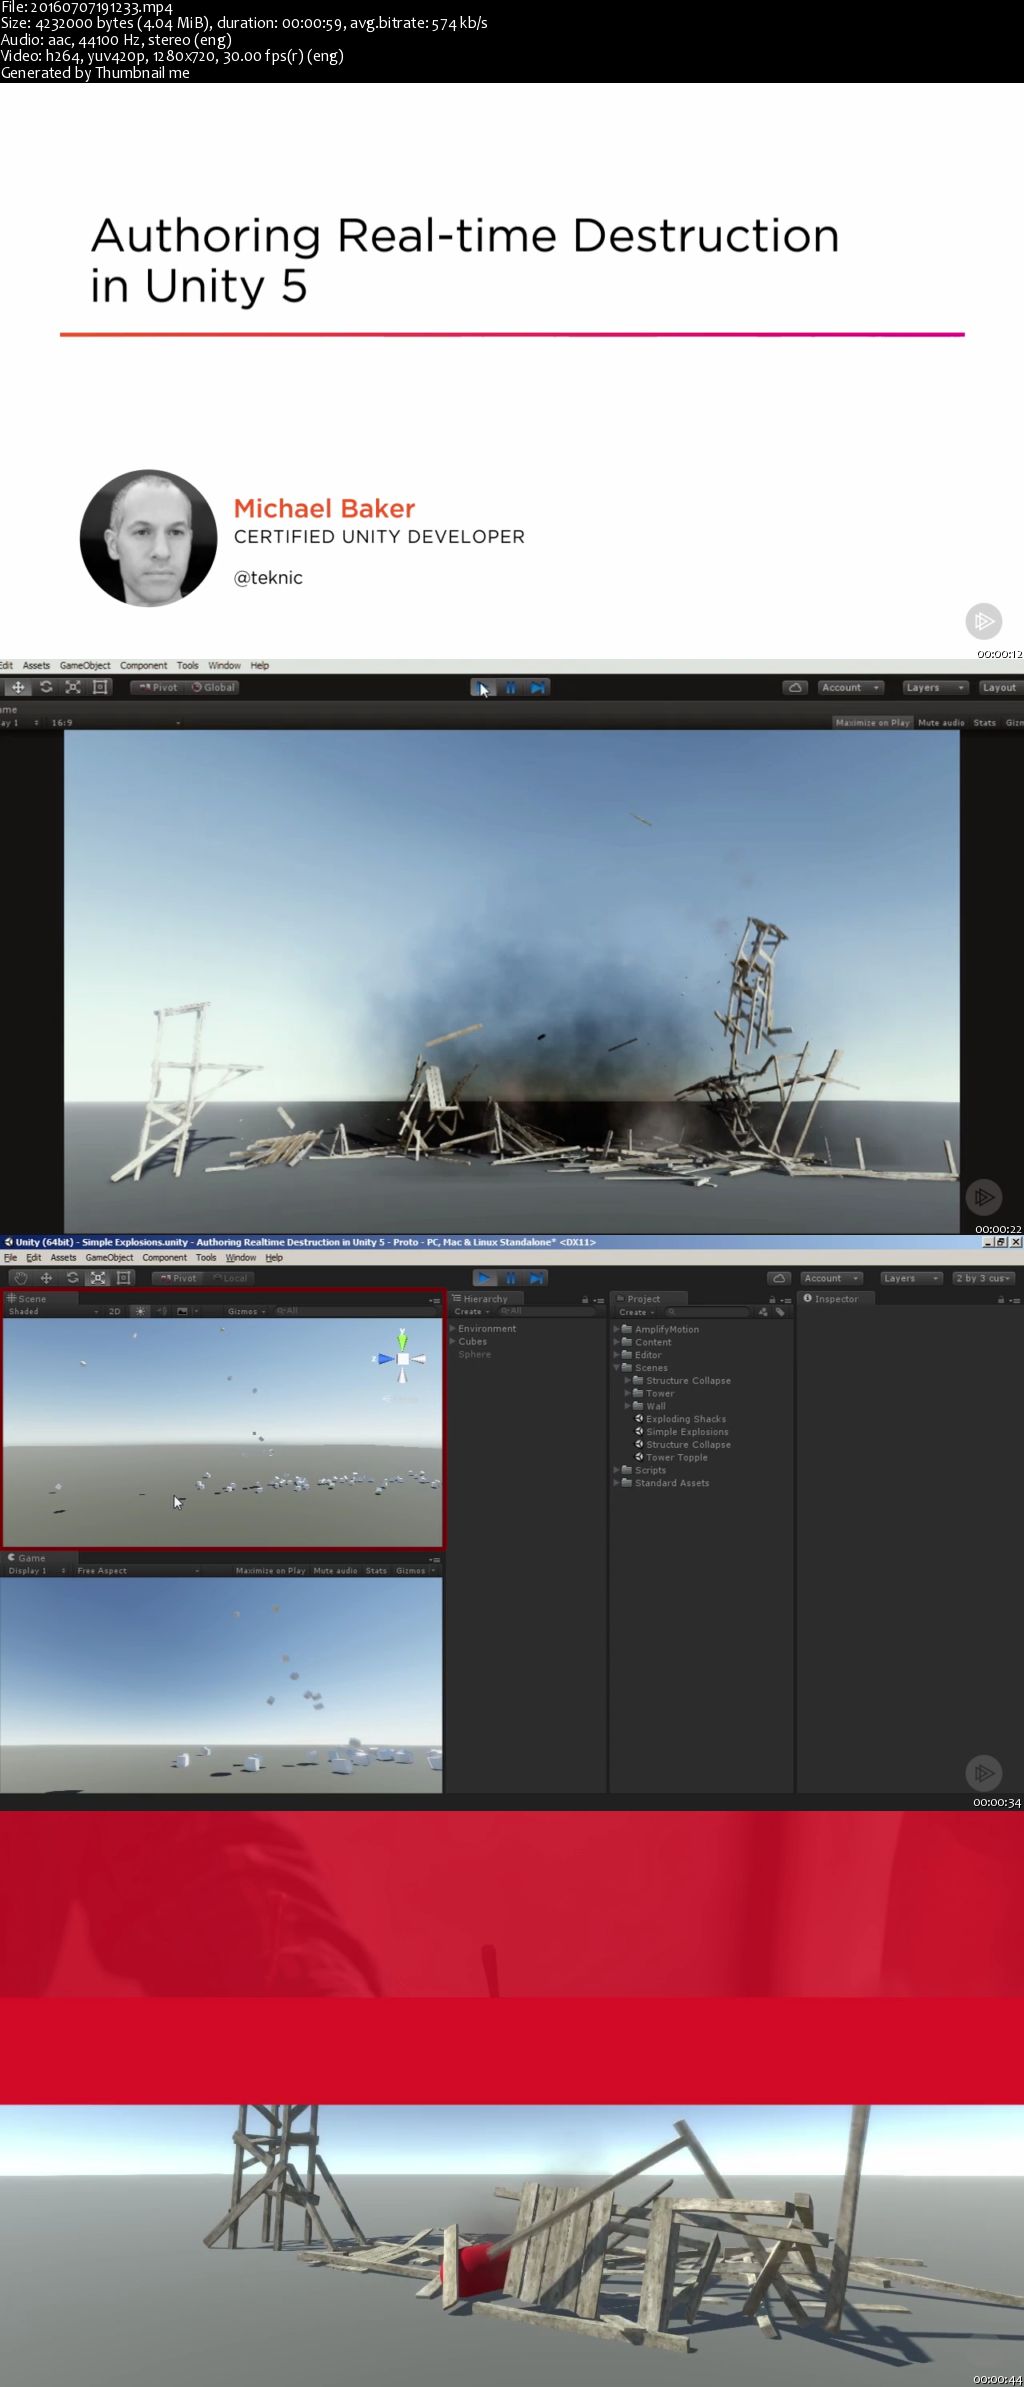1024x2387 pixels.
Task: Click Play button in Simple Explosions editor
Action: [x=484, y=1278]
